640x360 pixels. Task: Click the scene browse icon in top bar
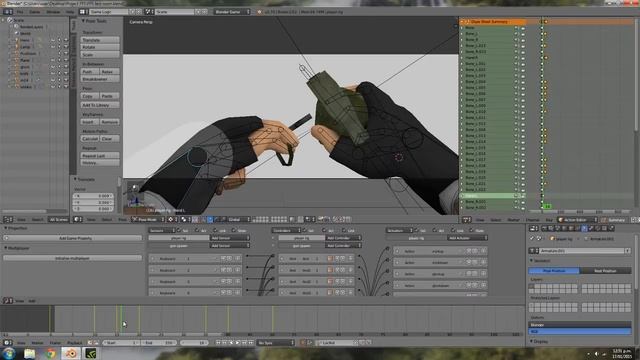[x=149, y=12]
